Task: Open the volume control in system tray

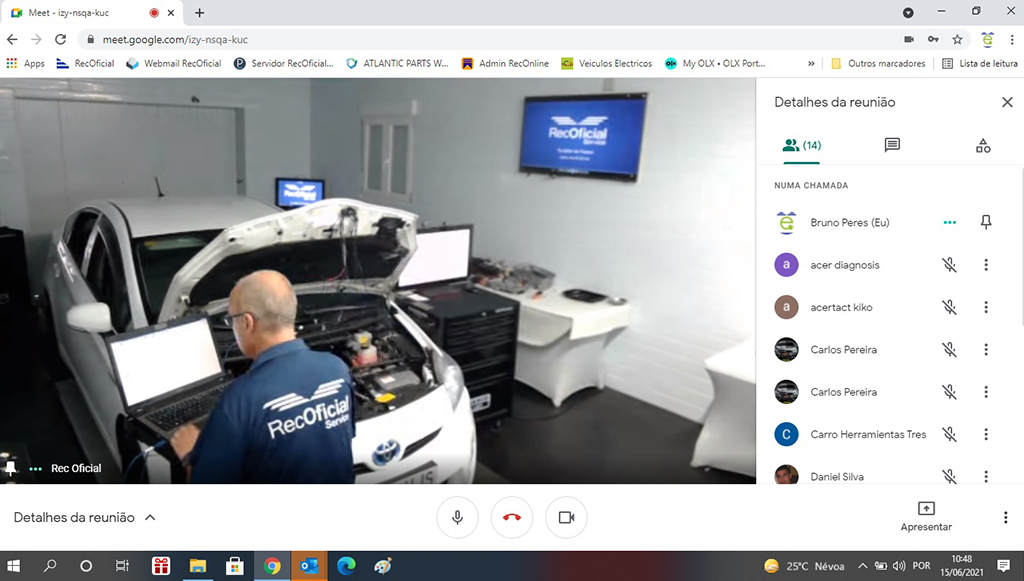Action: (x=899, y=566)
